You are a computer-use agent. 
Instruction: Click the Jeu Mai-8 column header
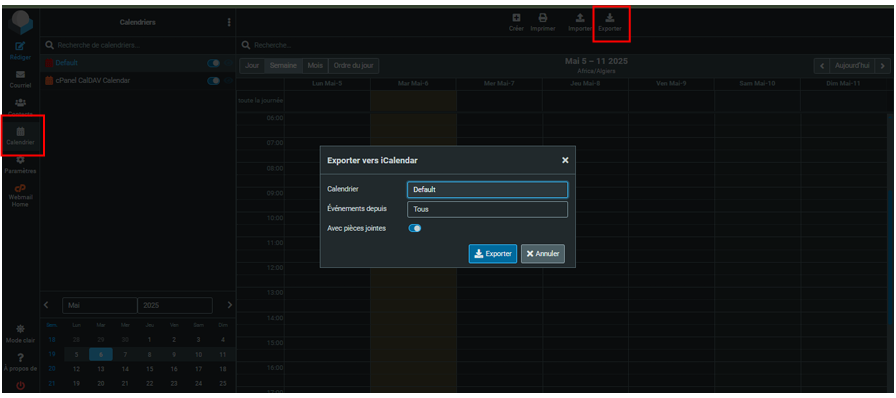(585, 83)
